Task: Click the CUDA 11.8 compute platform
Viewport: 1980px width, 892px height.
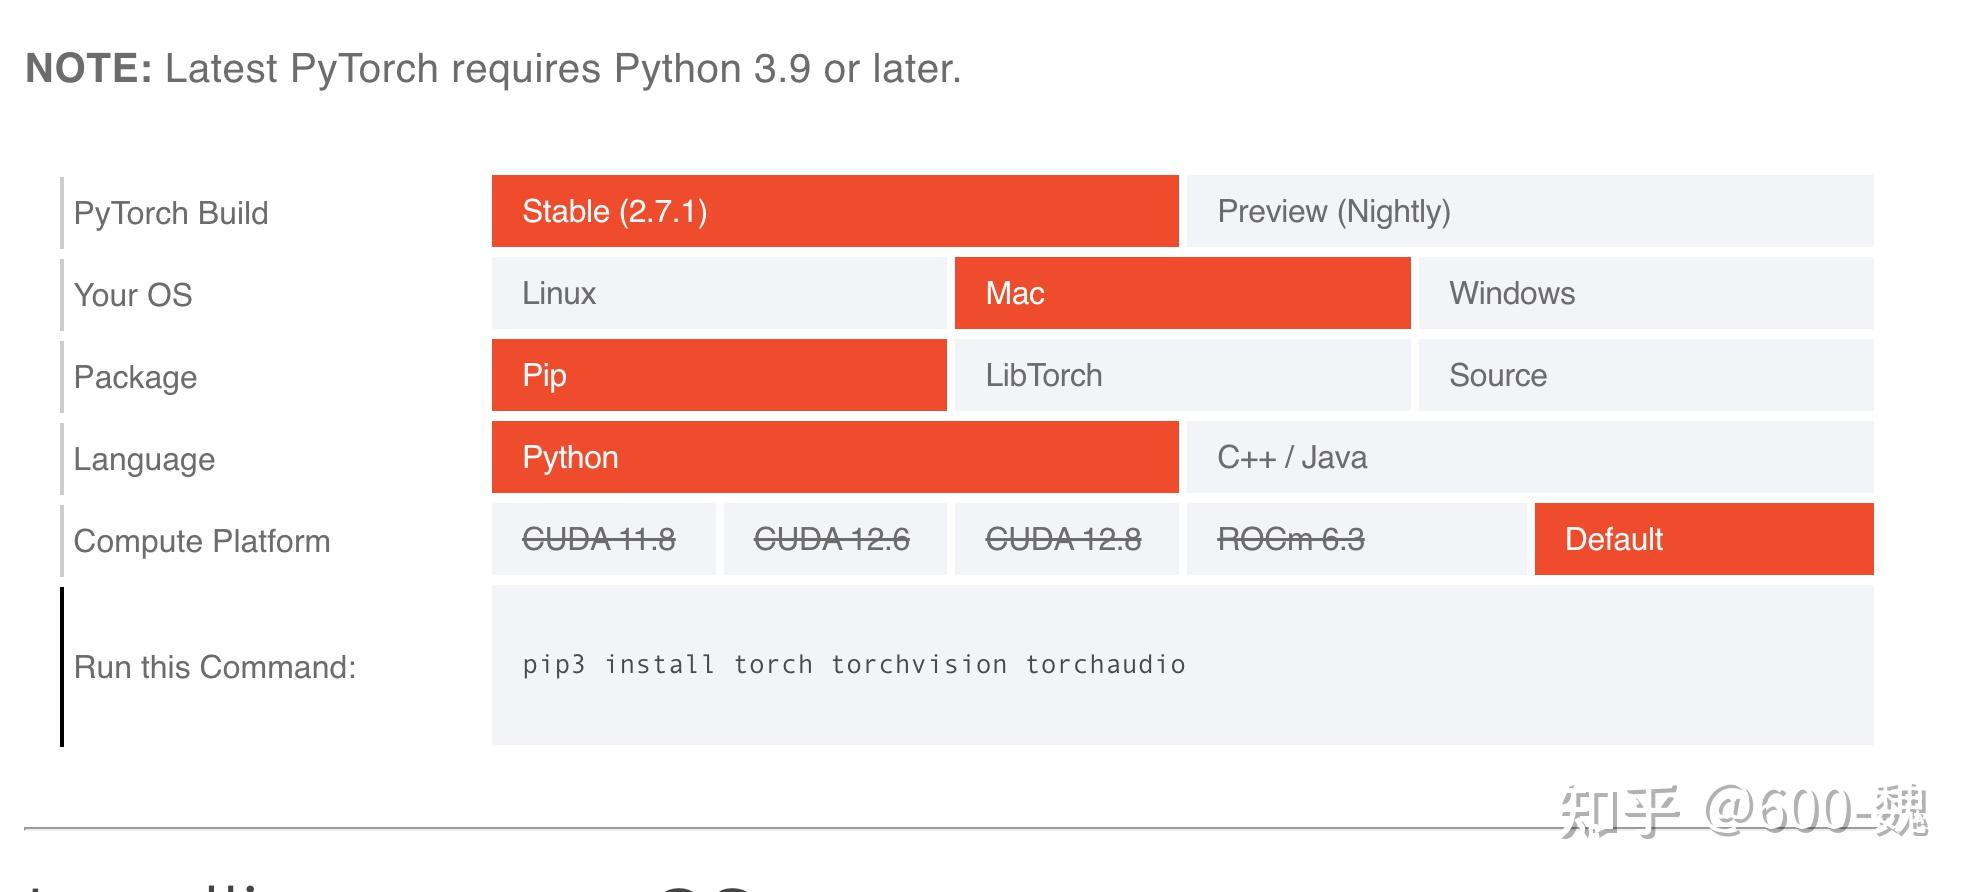Action: click(x=602, y=539)
